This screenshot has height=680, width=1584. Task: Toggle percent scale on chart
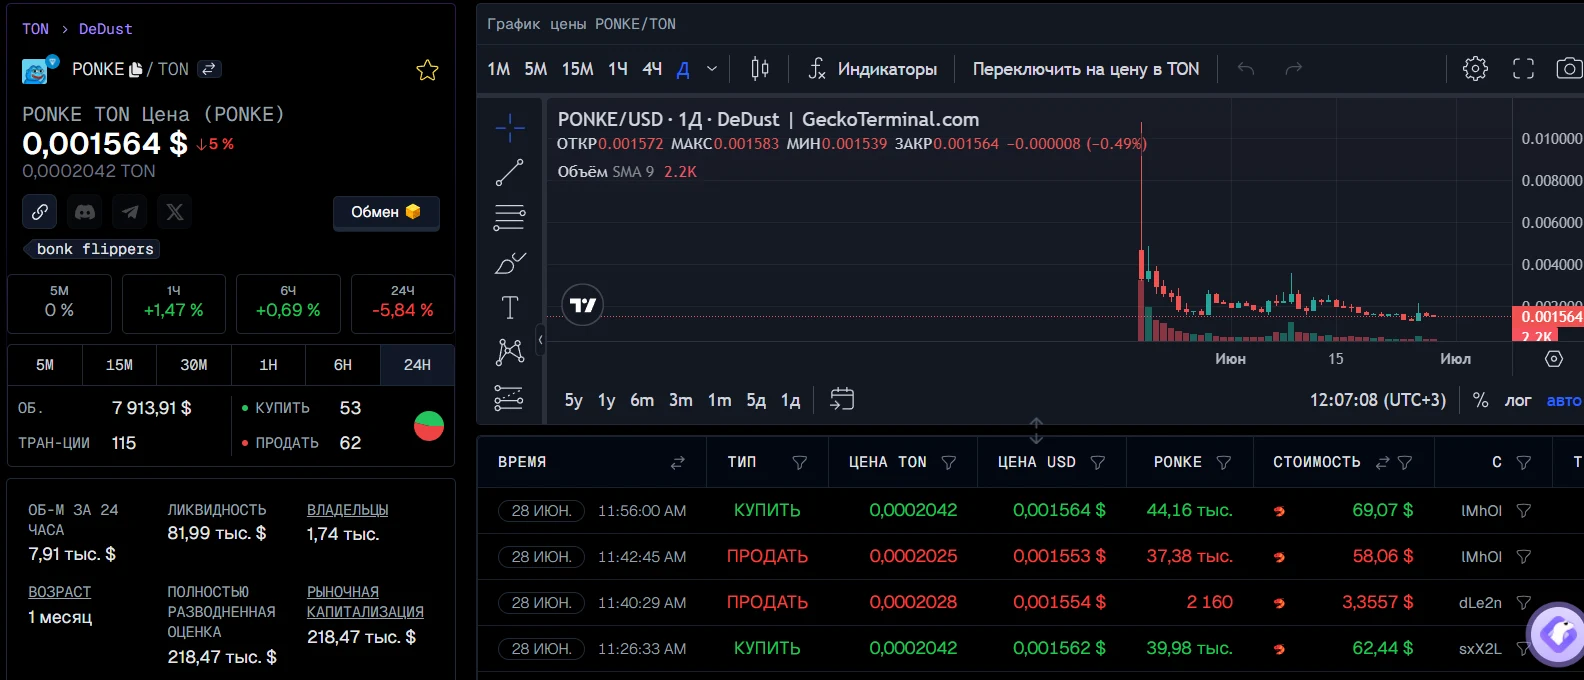point(1480,400)
